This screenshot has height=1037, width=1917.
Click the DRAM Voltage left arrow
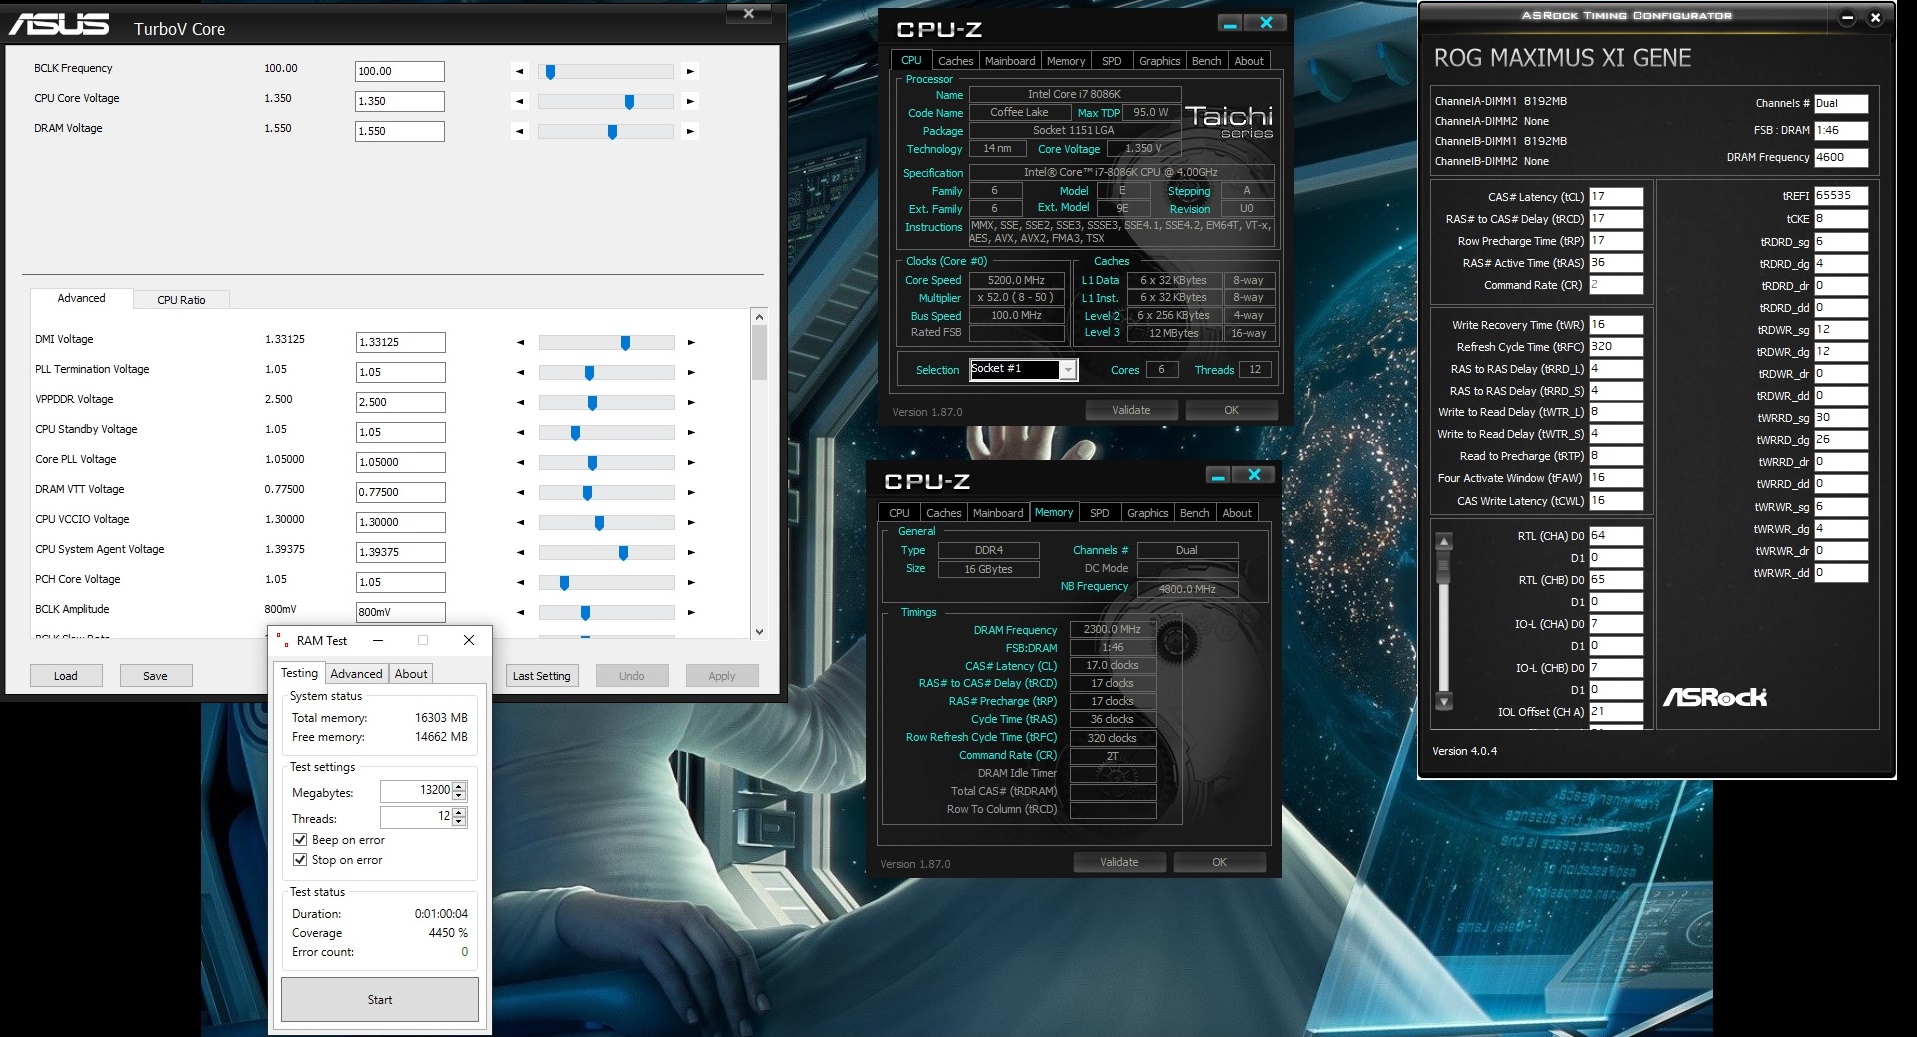519,131
